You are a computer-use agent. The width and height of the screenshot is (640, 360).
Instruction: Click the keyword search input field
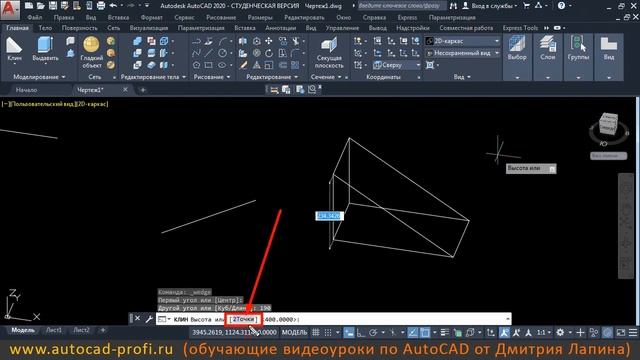402,6
